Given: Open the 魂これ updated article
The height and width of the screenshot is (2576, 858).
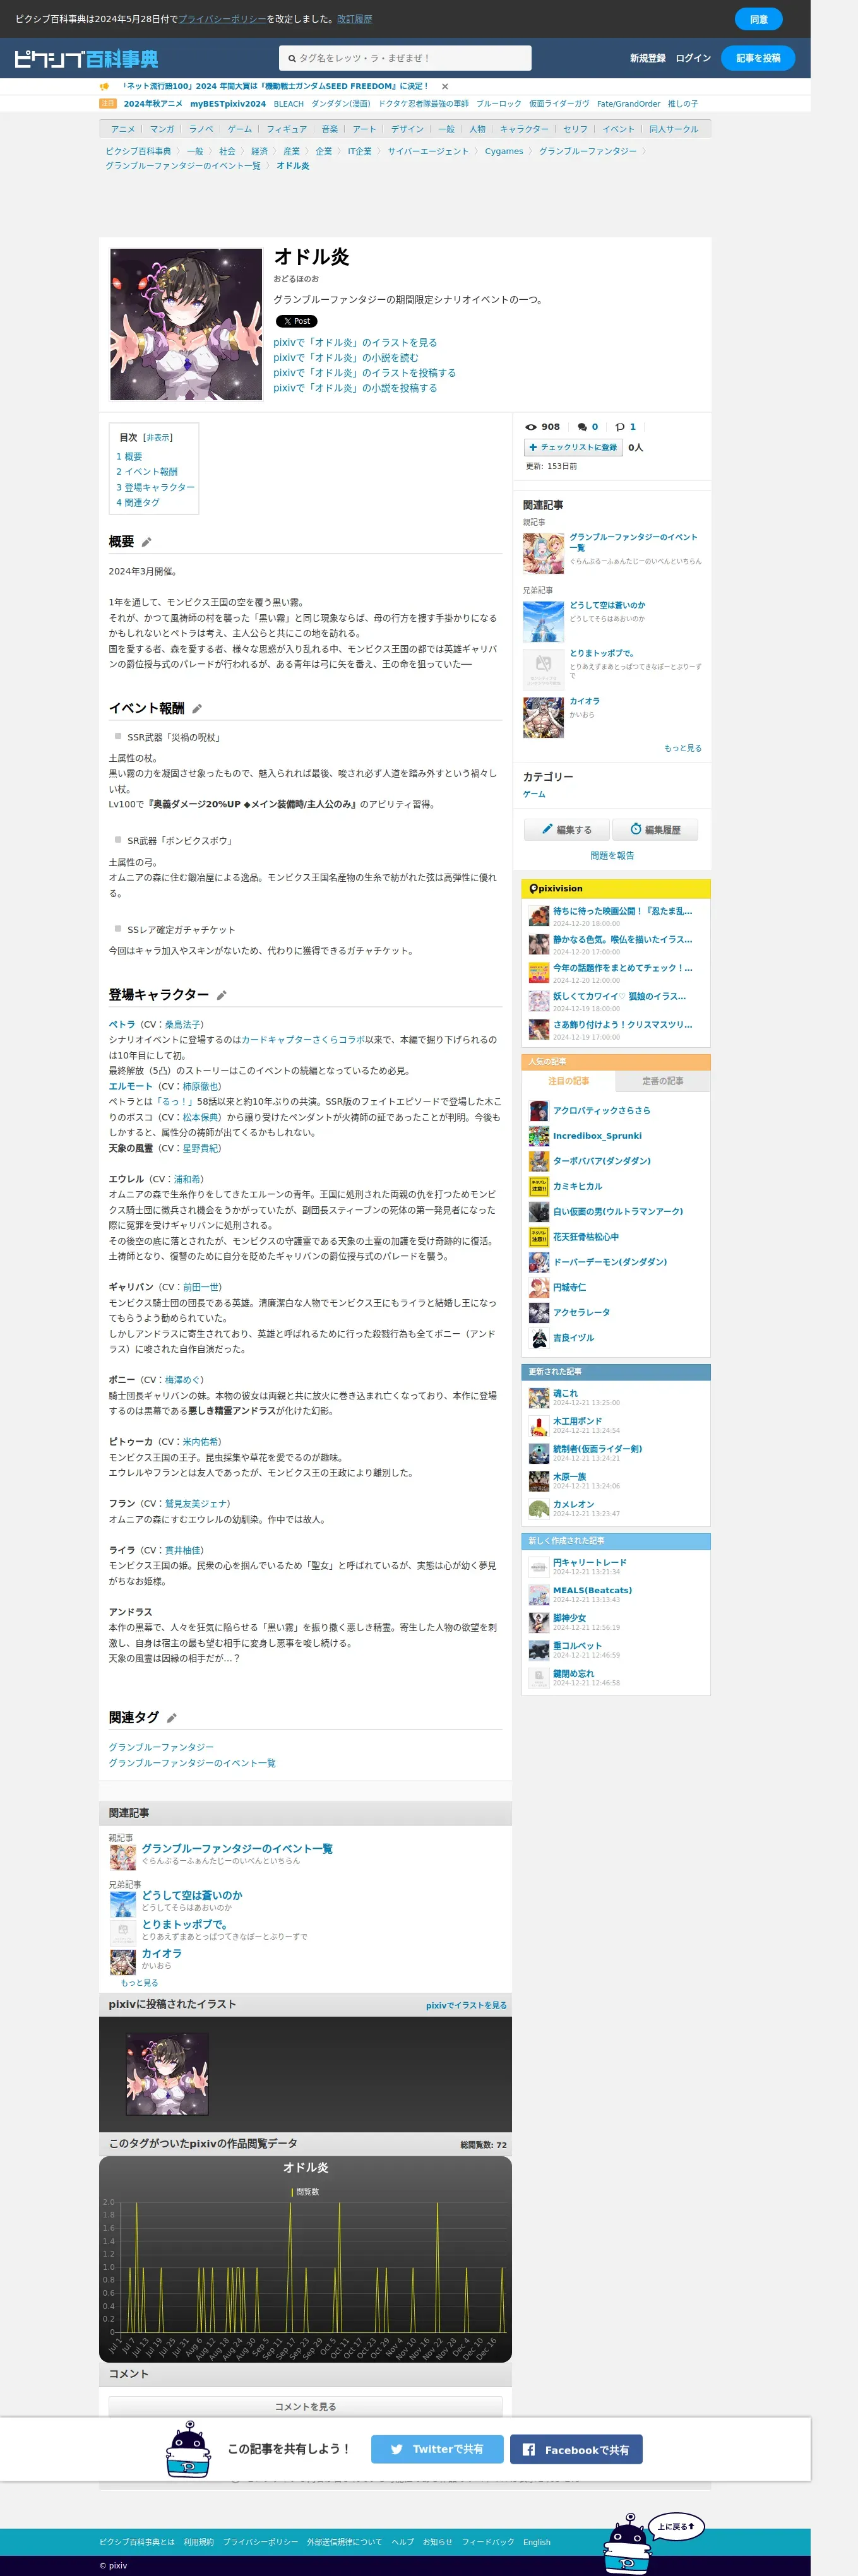Looking at the screenshot, I should [x=565, y=1393].
